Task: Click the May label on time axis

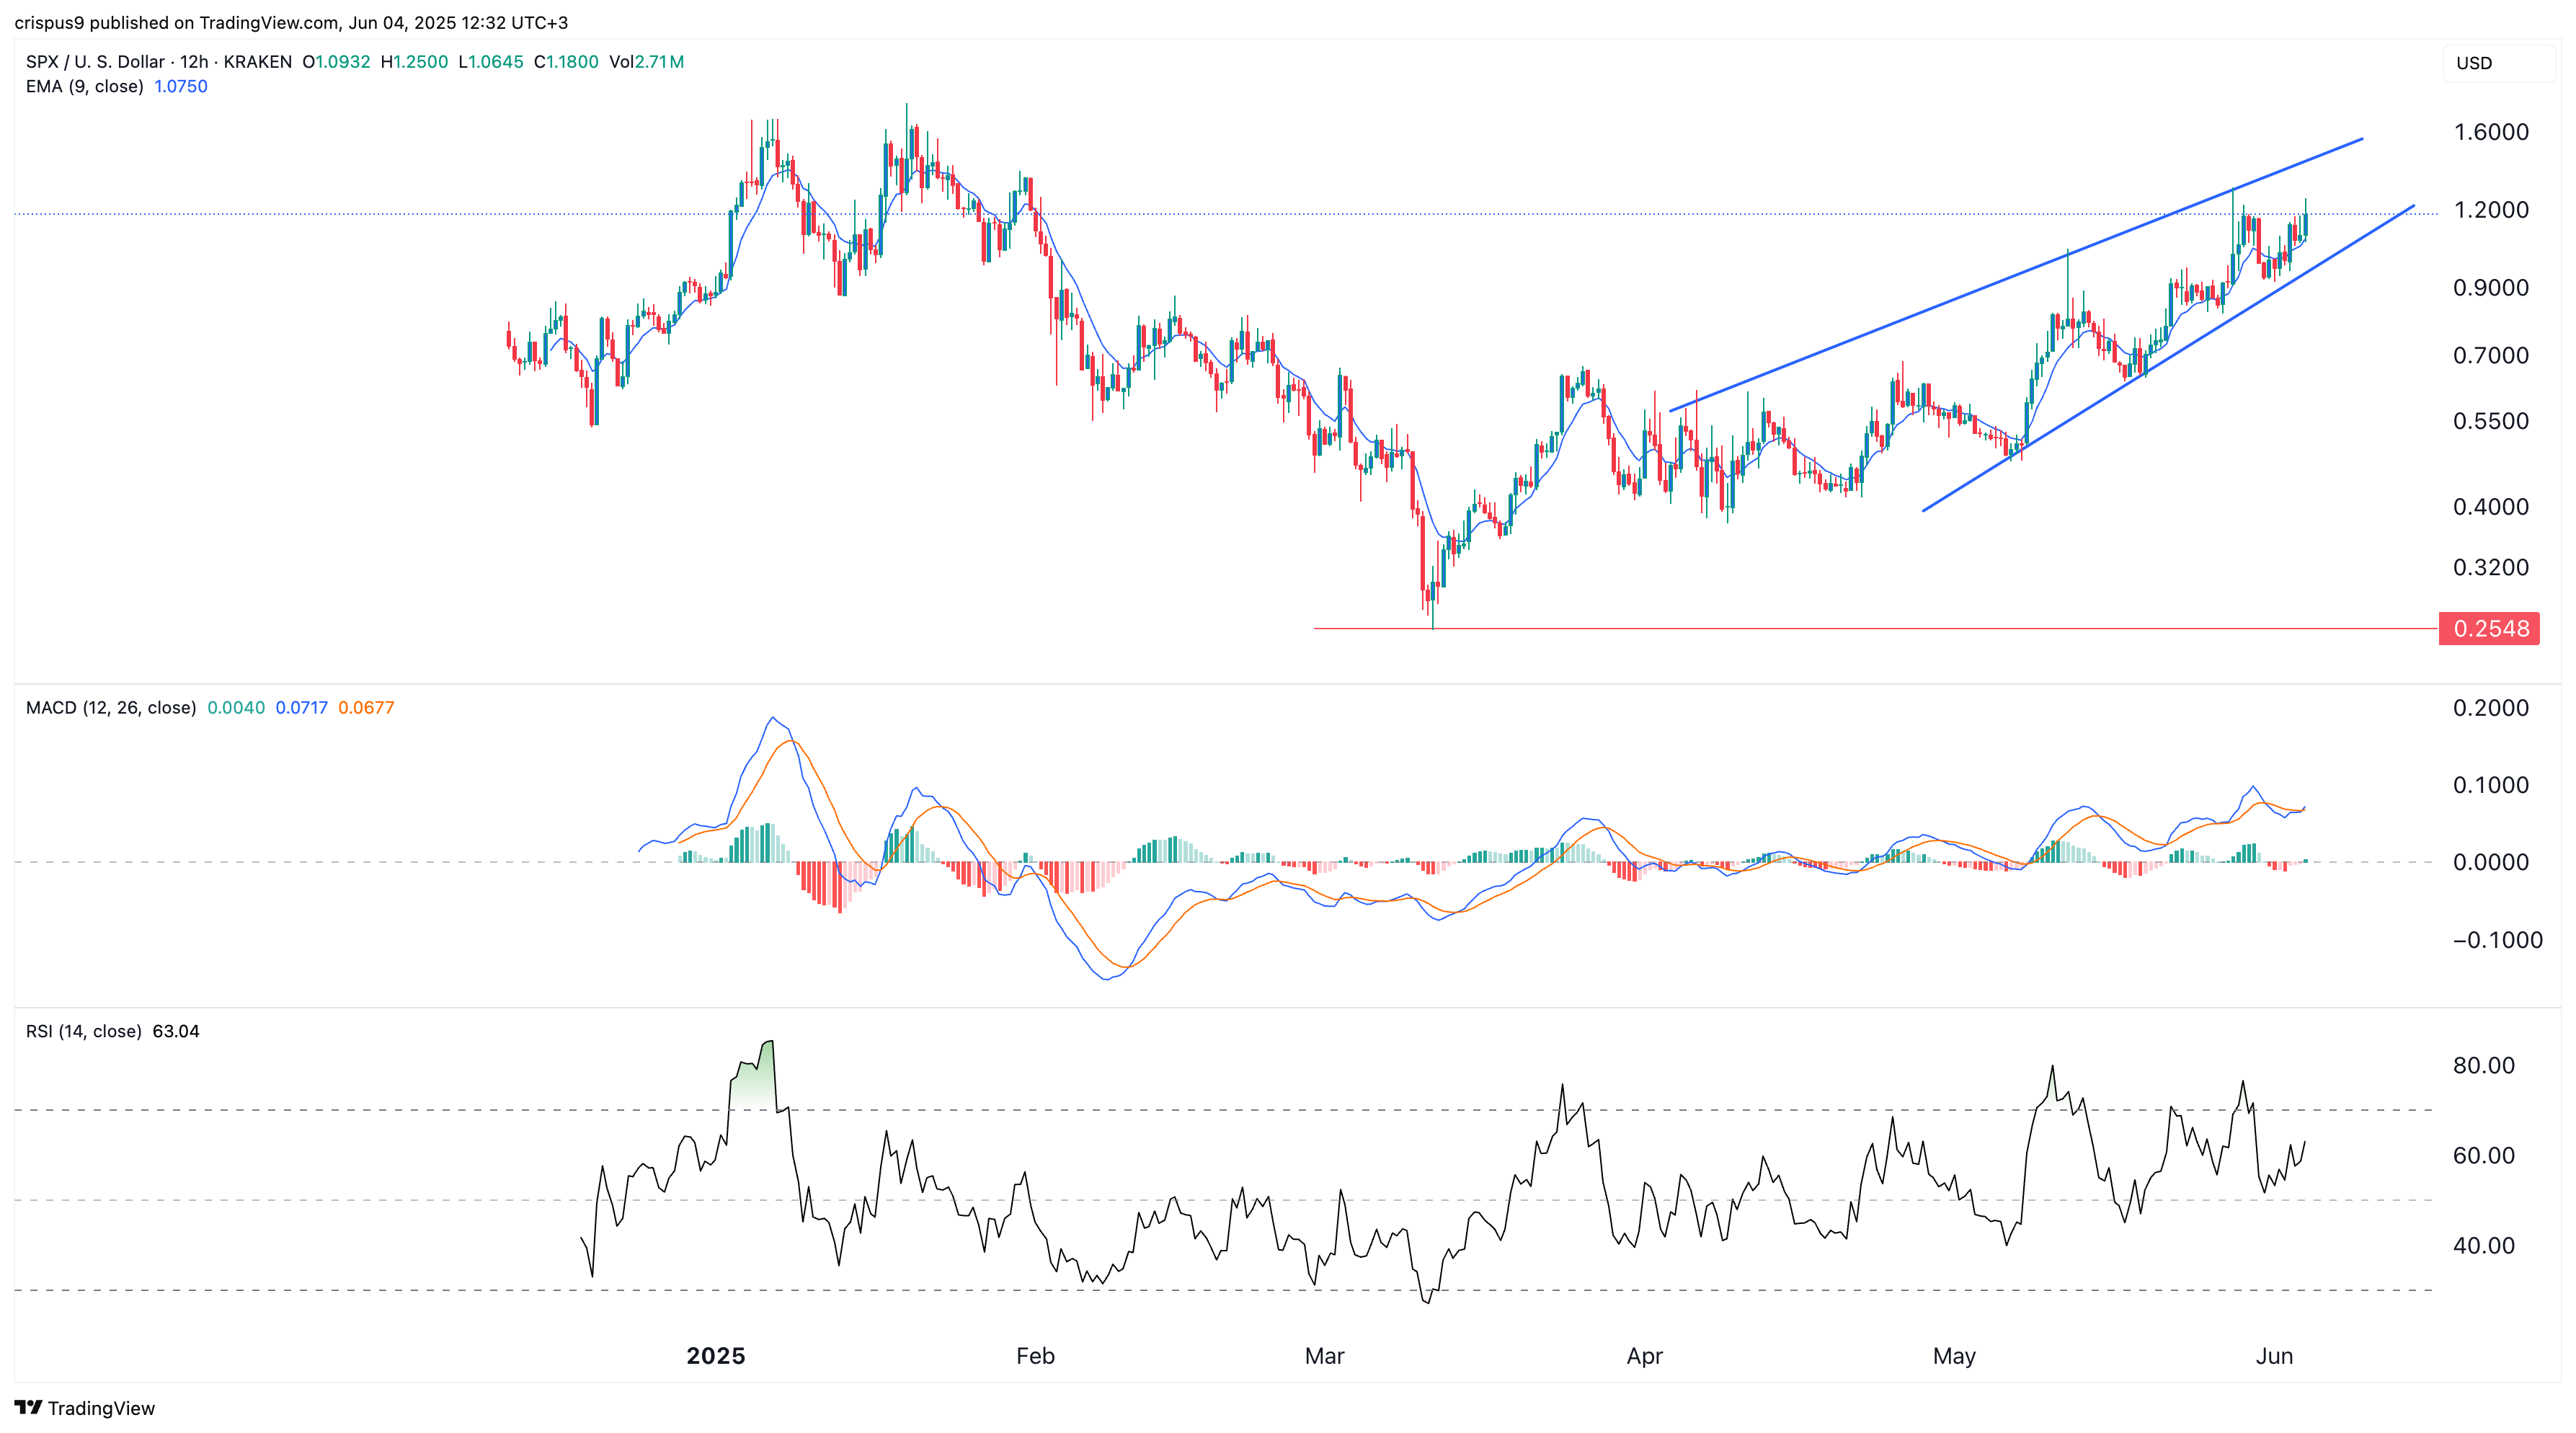Action: [x=1954, y=1356]
